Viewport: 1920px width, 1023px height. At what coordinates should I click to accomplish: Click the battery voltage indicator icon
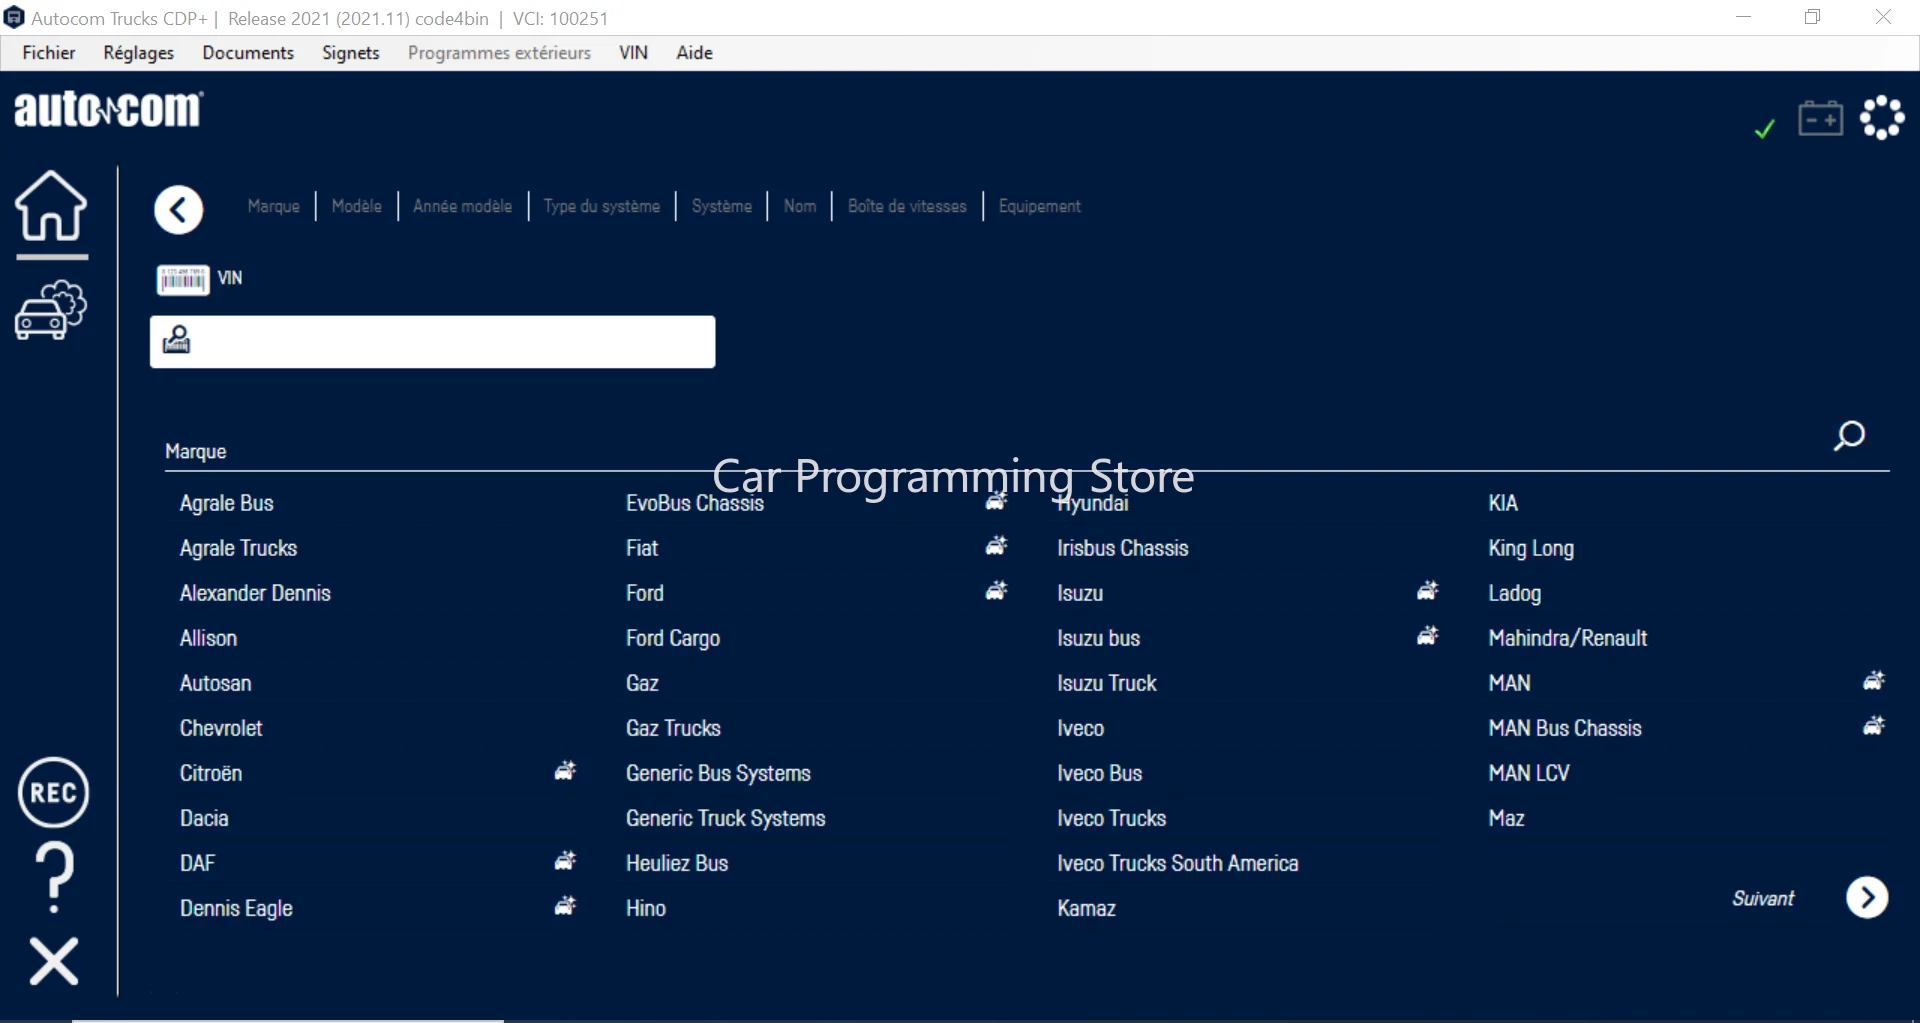point(1821,118)
